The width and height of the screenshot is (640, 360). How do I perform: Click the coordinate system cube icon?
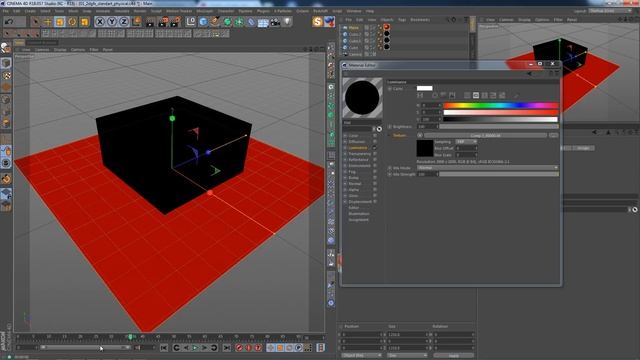click(136, 21)
